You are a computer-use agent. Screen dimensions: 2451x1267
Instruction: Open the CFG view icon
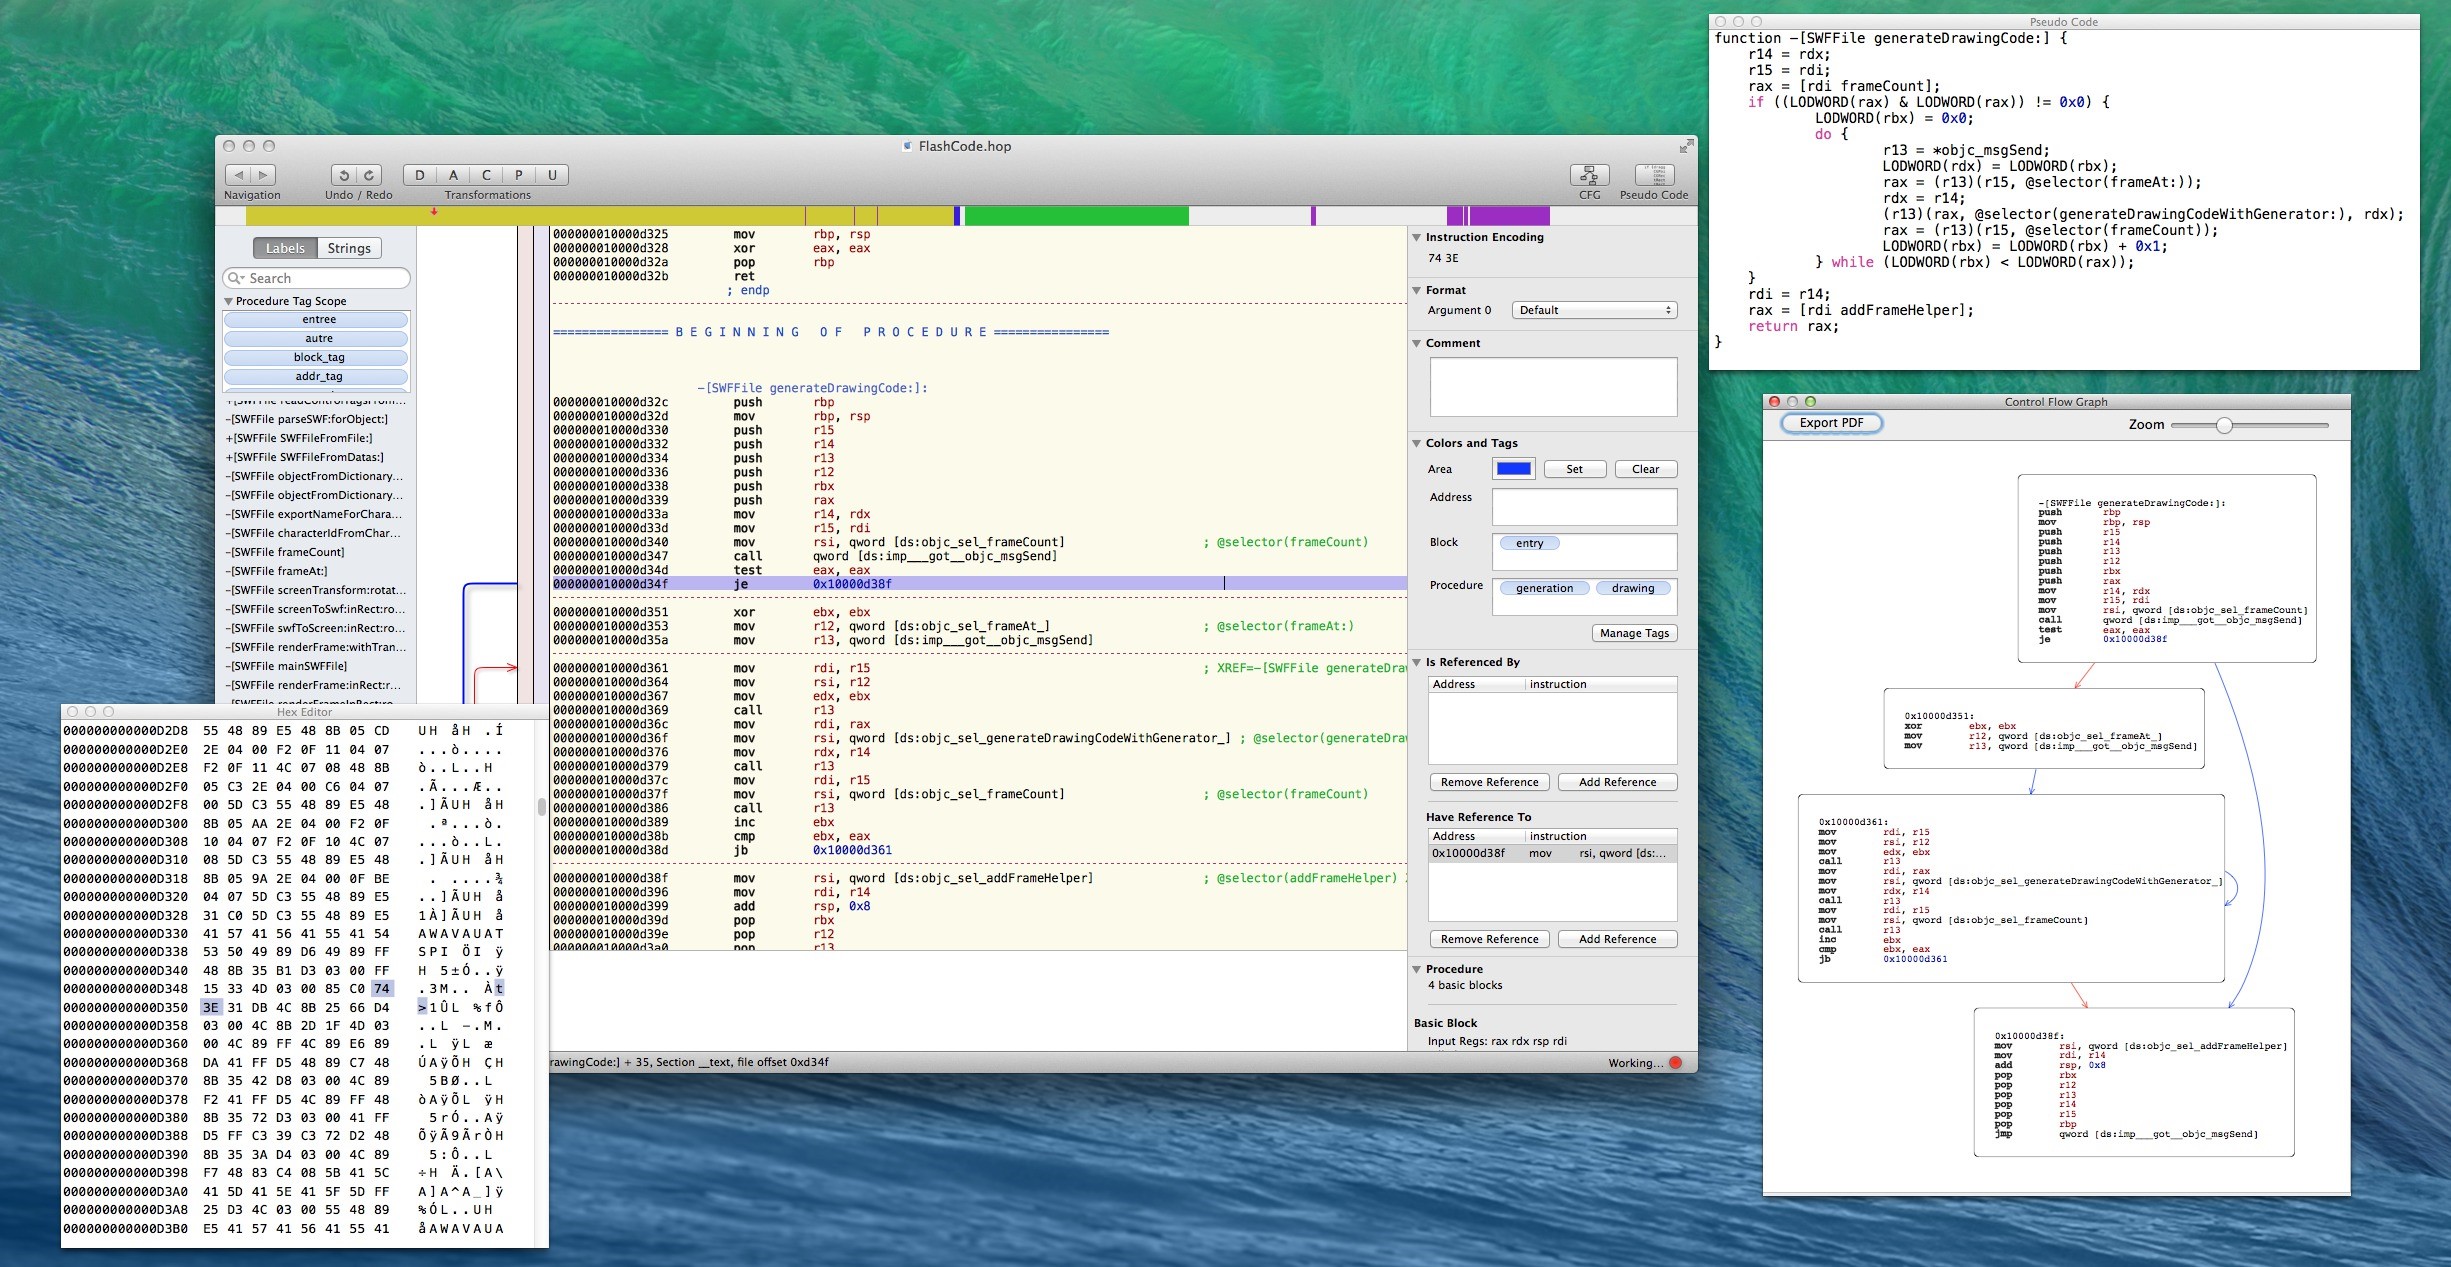tap(1589, 175)
